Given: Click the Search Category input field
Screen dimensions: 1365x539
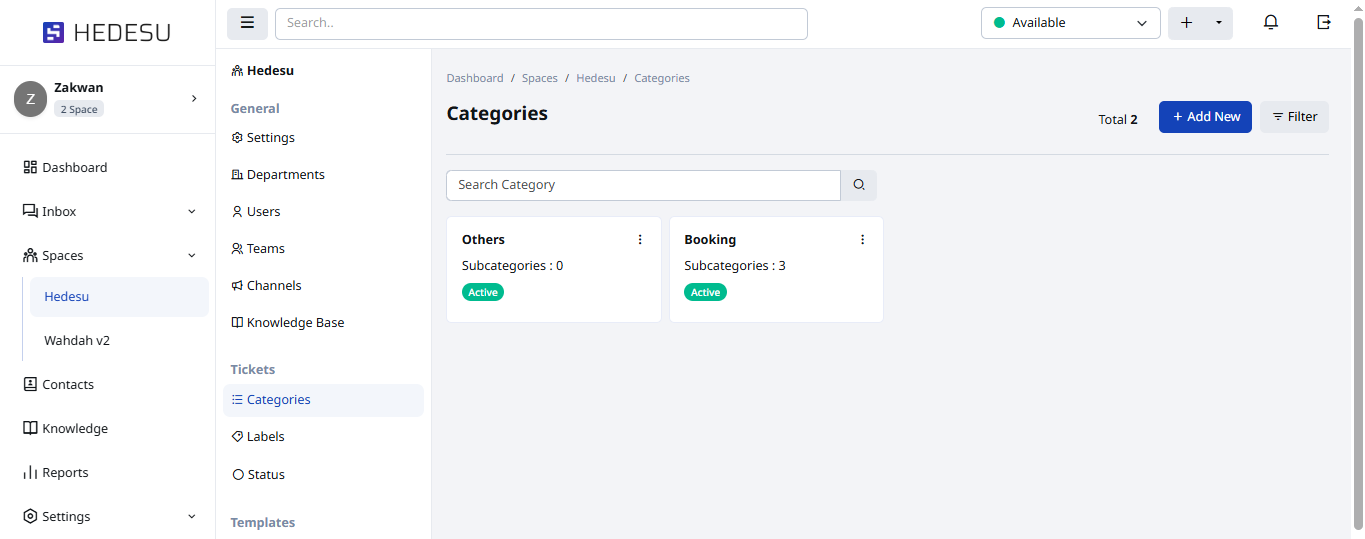Looking at the screenshot, I should (x=643, y=185).
